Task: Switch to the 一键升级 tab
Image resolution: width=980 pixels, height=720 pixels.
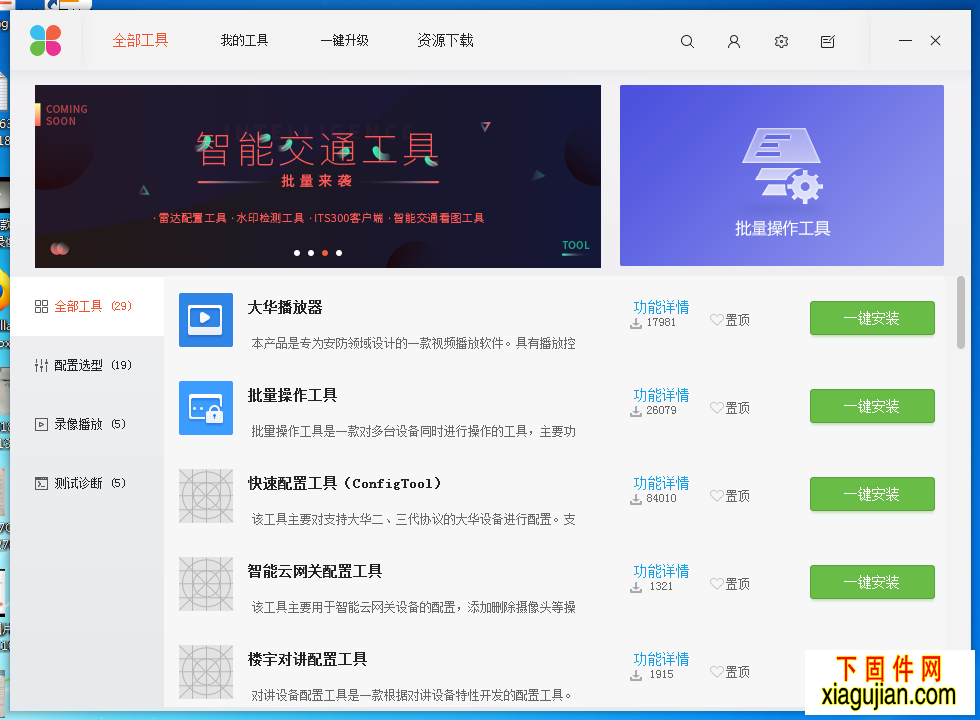Action: (x=344, y=41)
